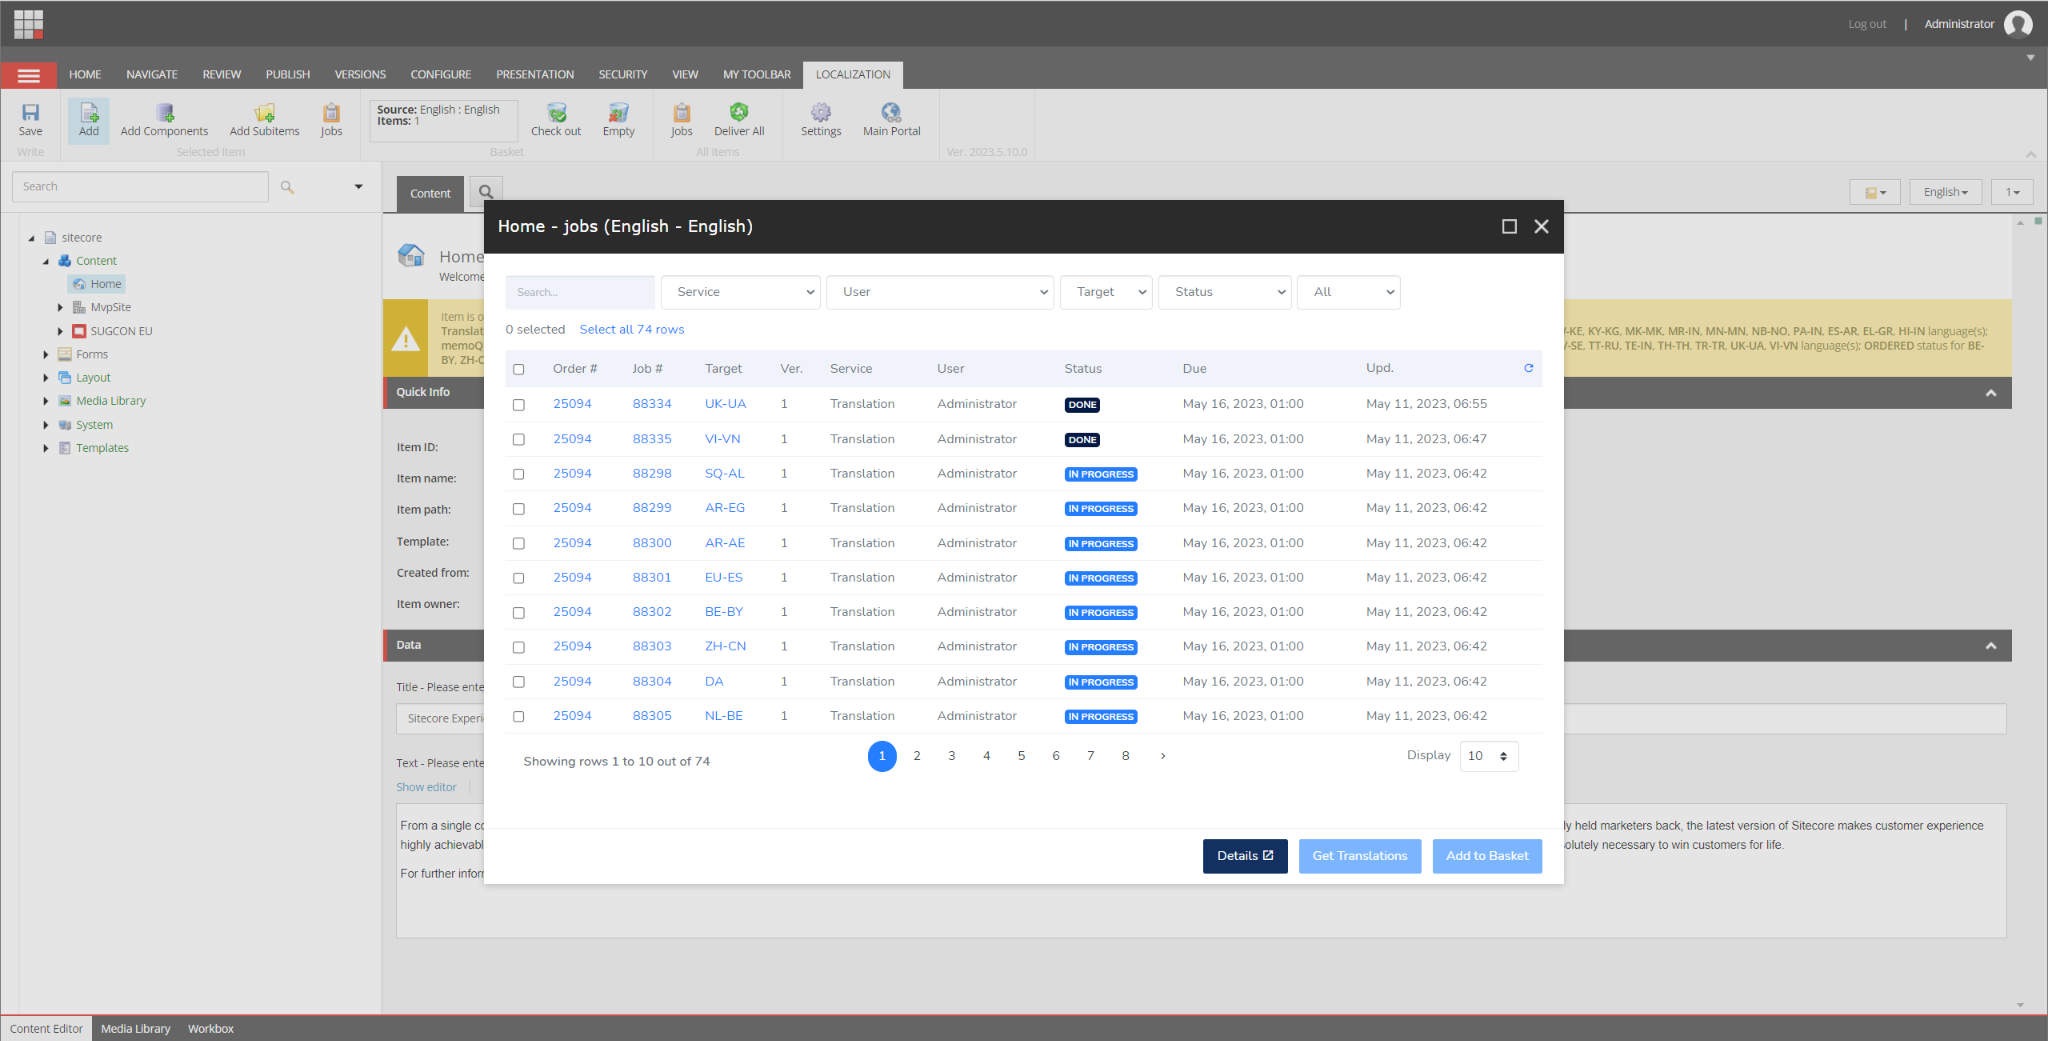Go to page 2 of jobs

(x=917, y=756)
